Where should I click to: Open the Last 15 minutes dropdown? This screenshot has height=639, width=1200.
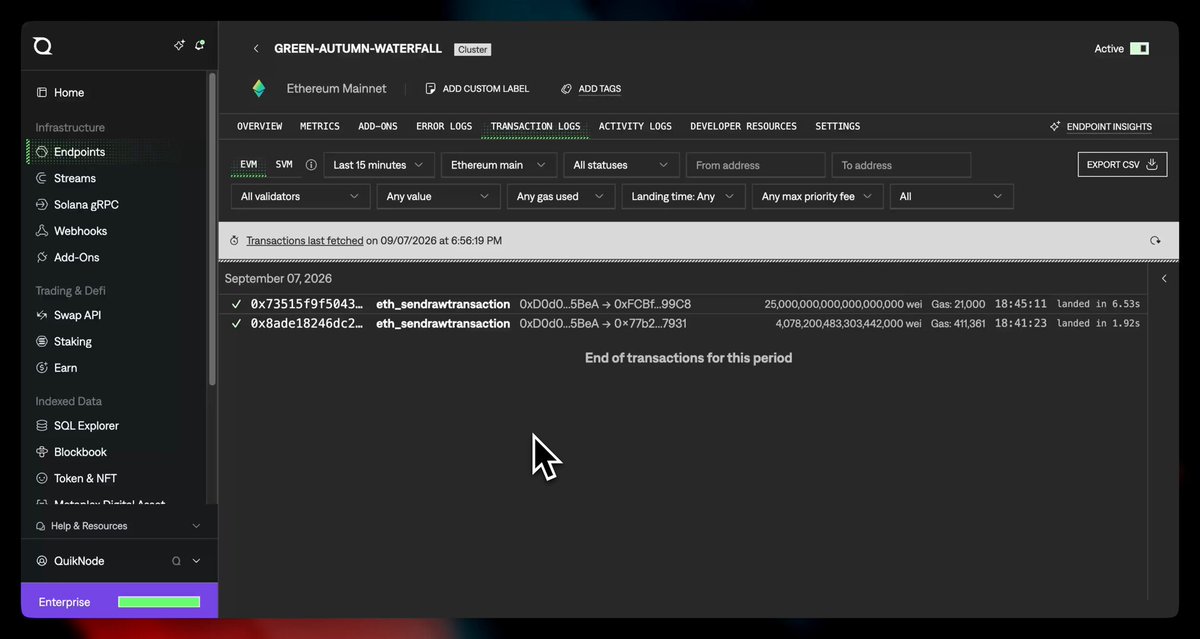379,165
